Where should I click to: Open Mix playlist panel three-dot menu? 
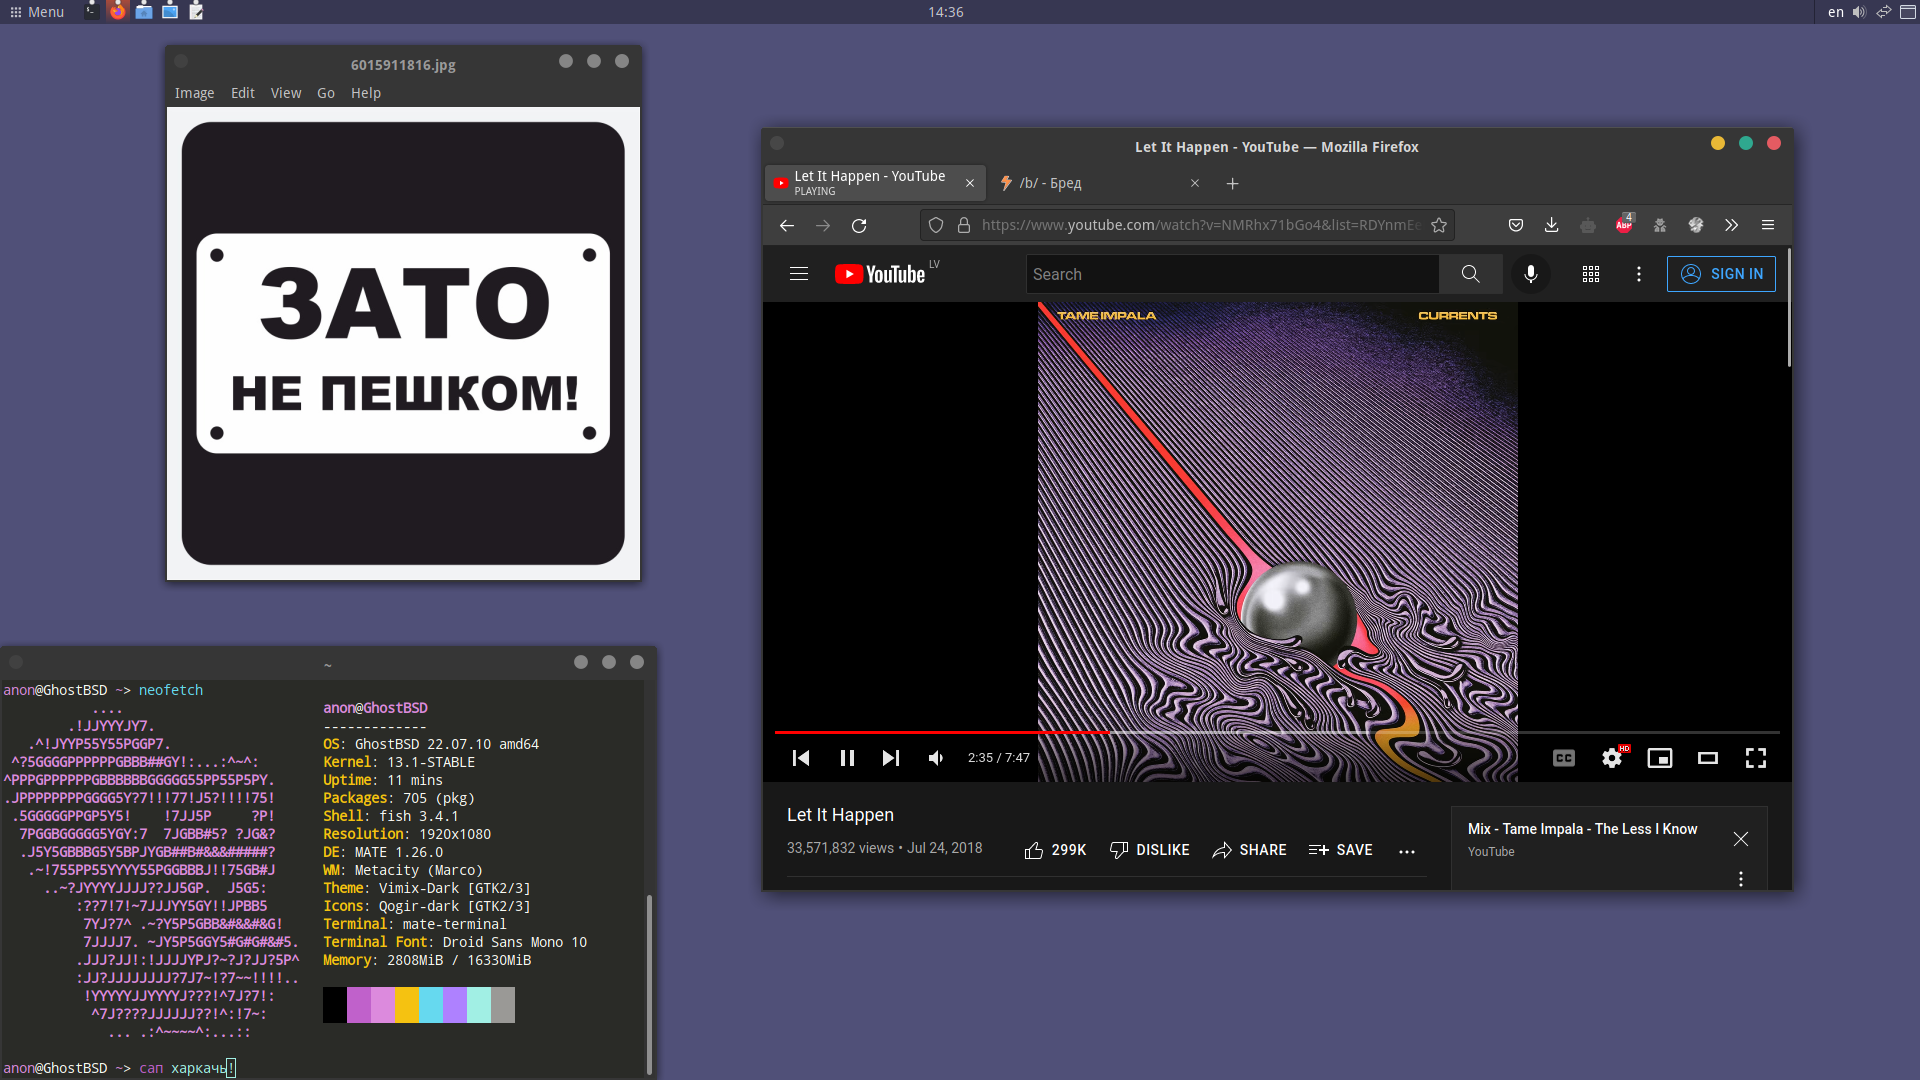tap(1741, 879)
